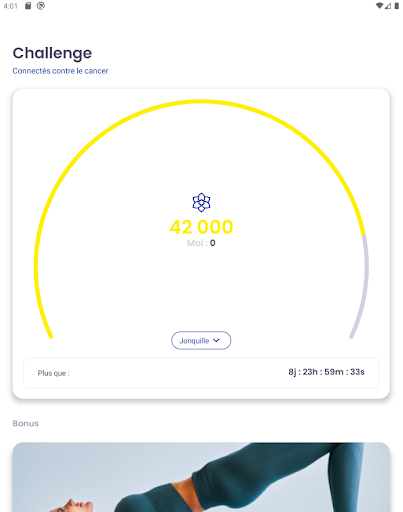Select the Plus que label row

(201, 373)
